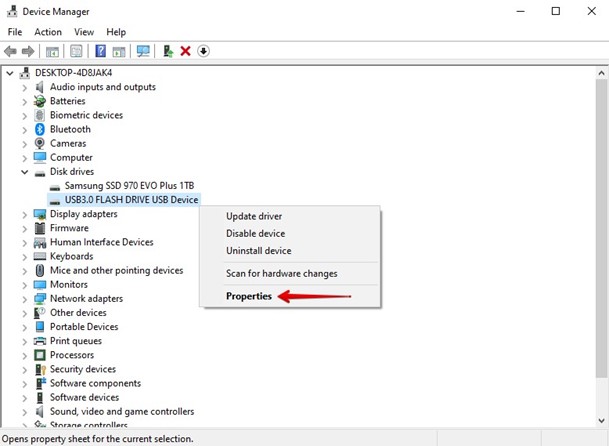Expand the Human Interface Devices node
Viewport: 609px width, 446px height.
coord(24,243)
